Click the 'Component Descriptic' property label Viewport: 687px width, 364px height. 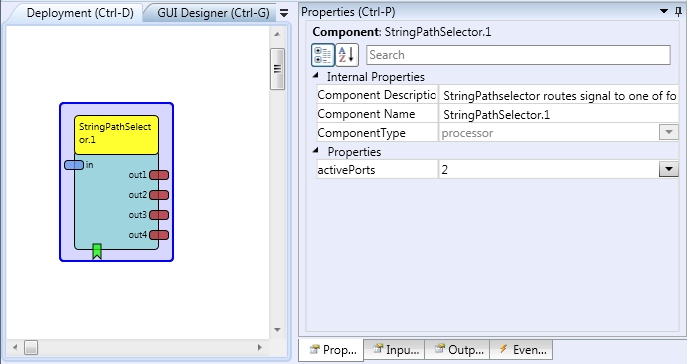click(x=377, y=95)
